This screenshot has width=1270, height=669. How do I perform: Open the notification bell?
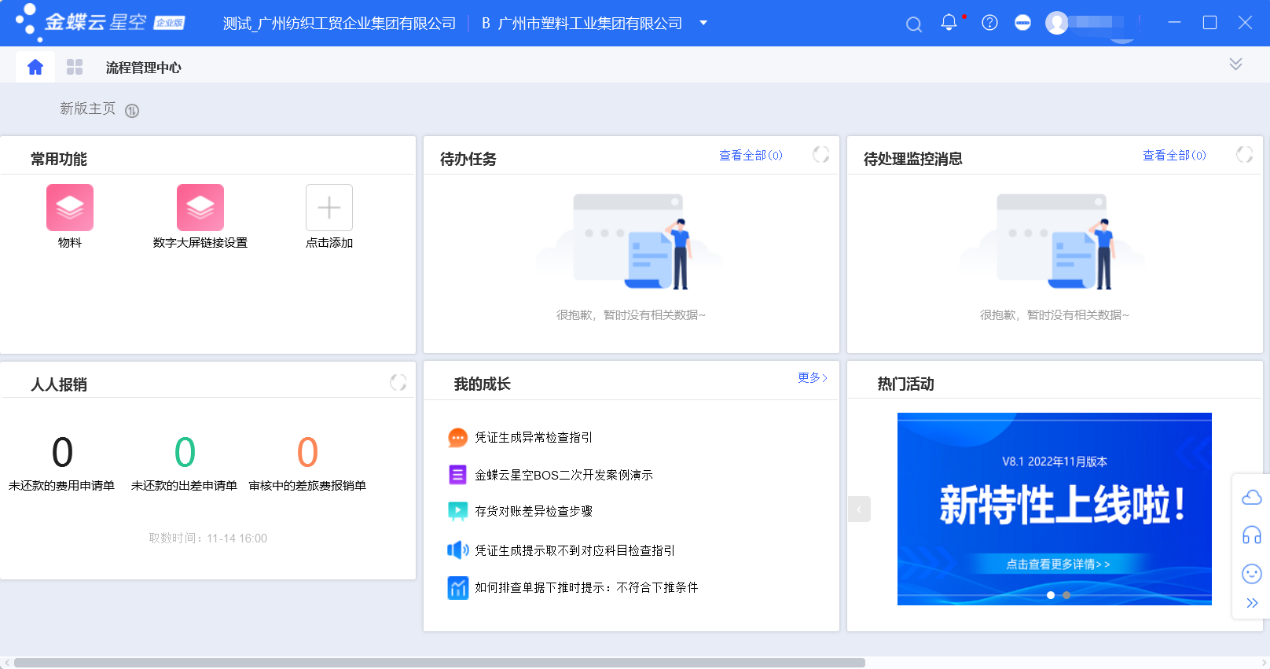(949, 23)
